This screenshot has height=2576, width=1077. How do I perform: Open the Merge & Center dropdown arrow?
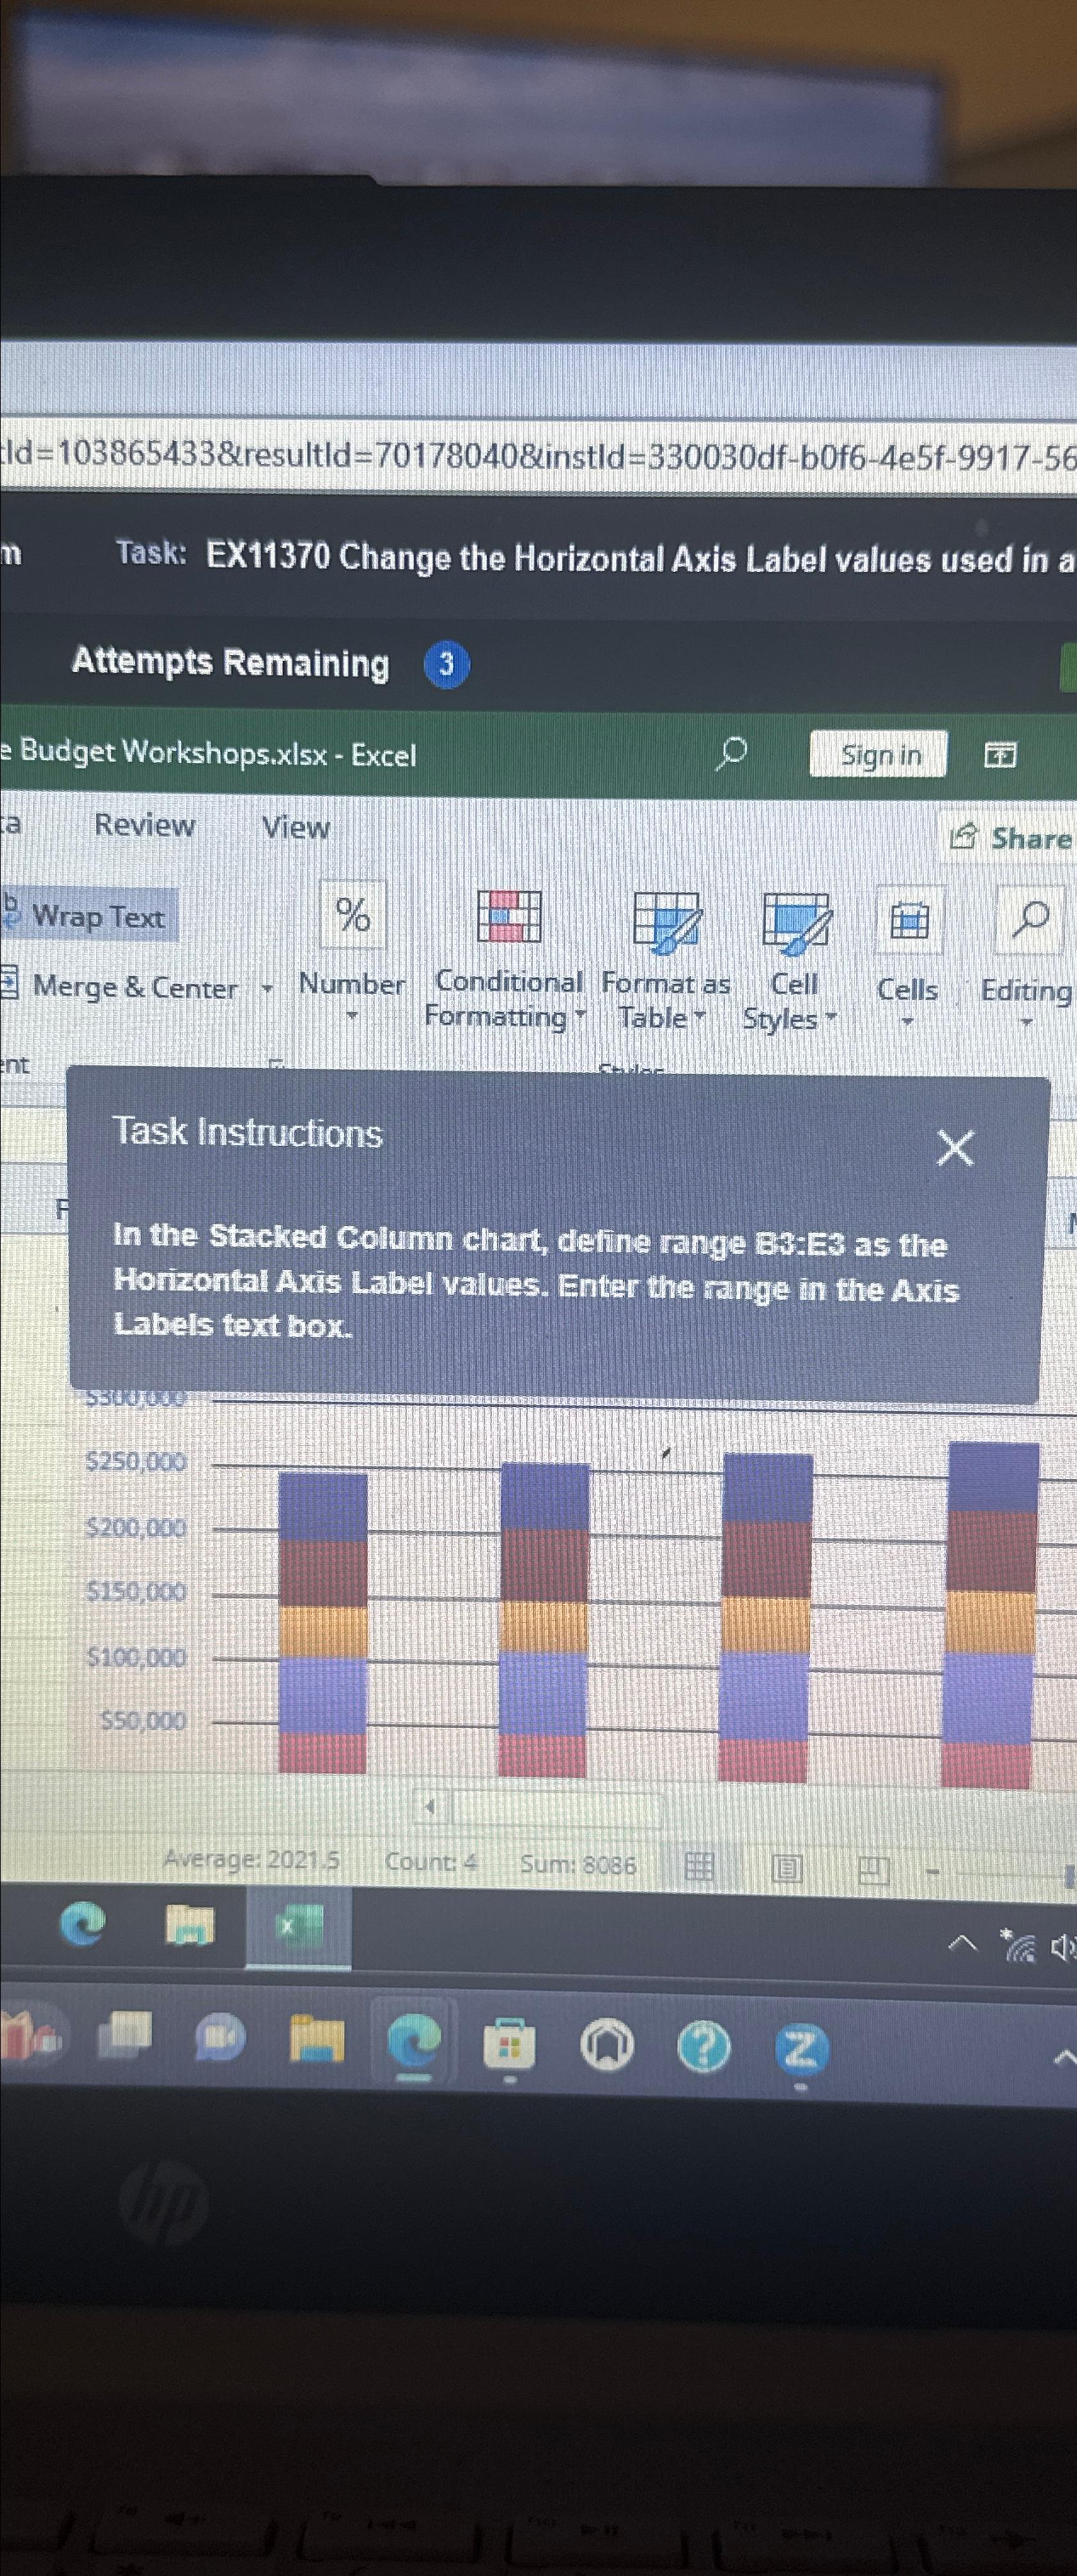(x=267, y=988)
